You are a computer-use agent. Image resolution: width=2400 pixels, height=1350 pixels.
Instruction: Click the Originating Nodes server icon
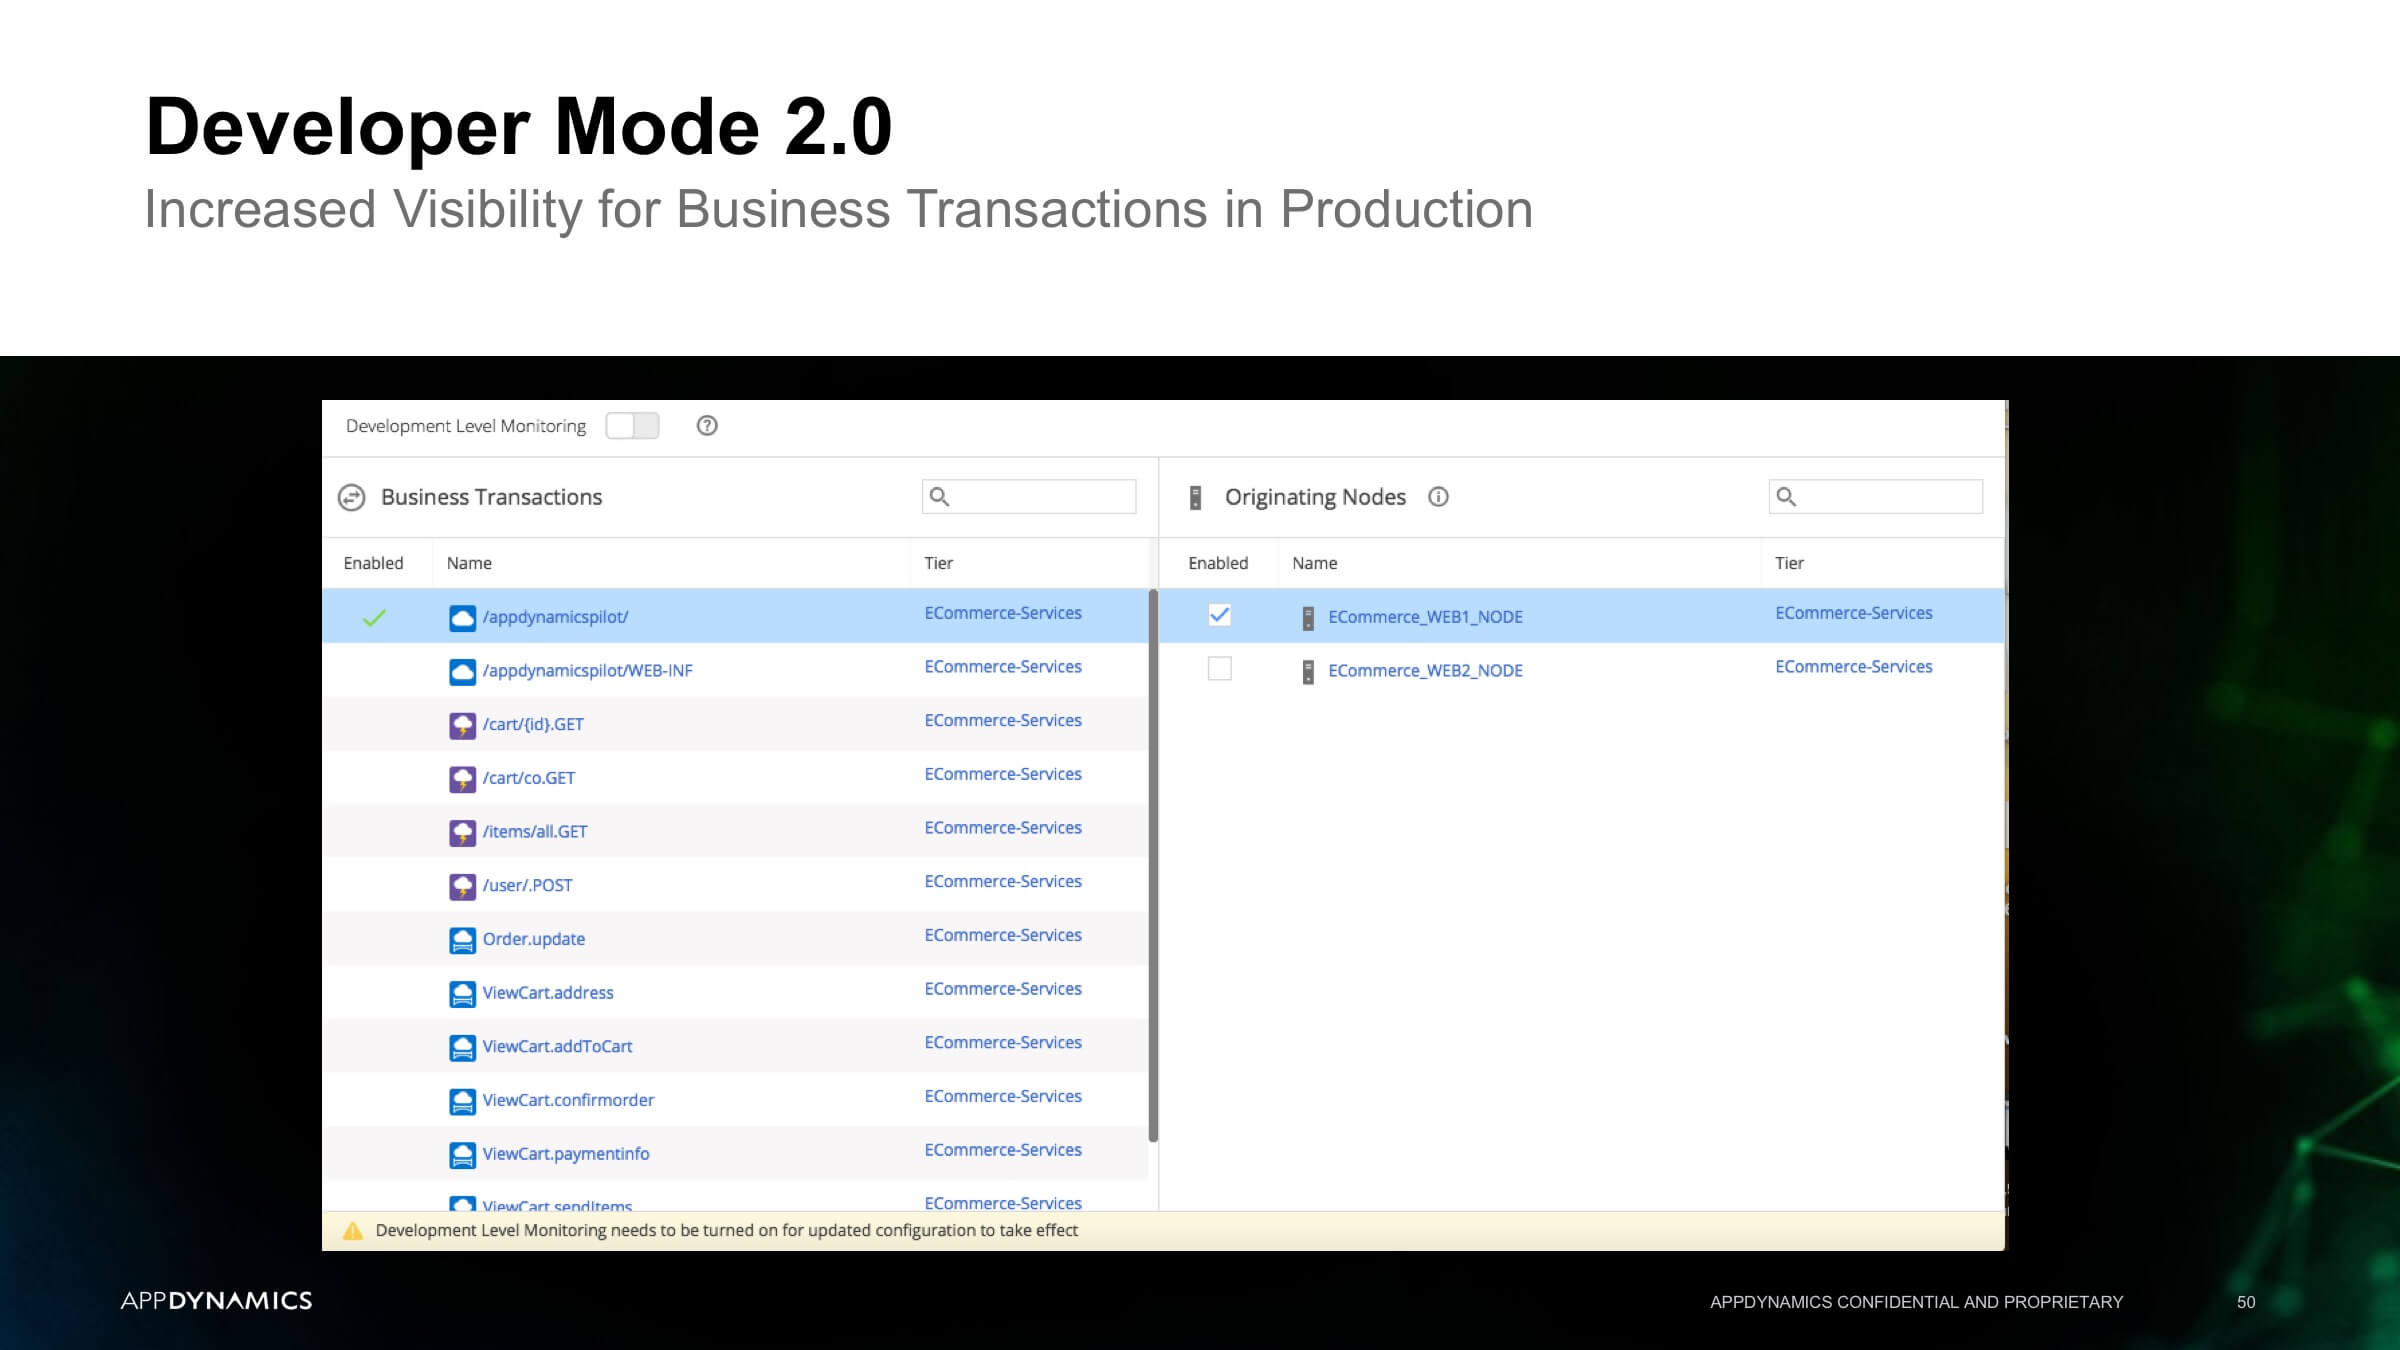(1195, 497)
